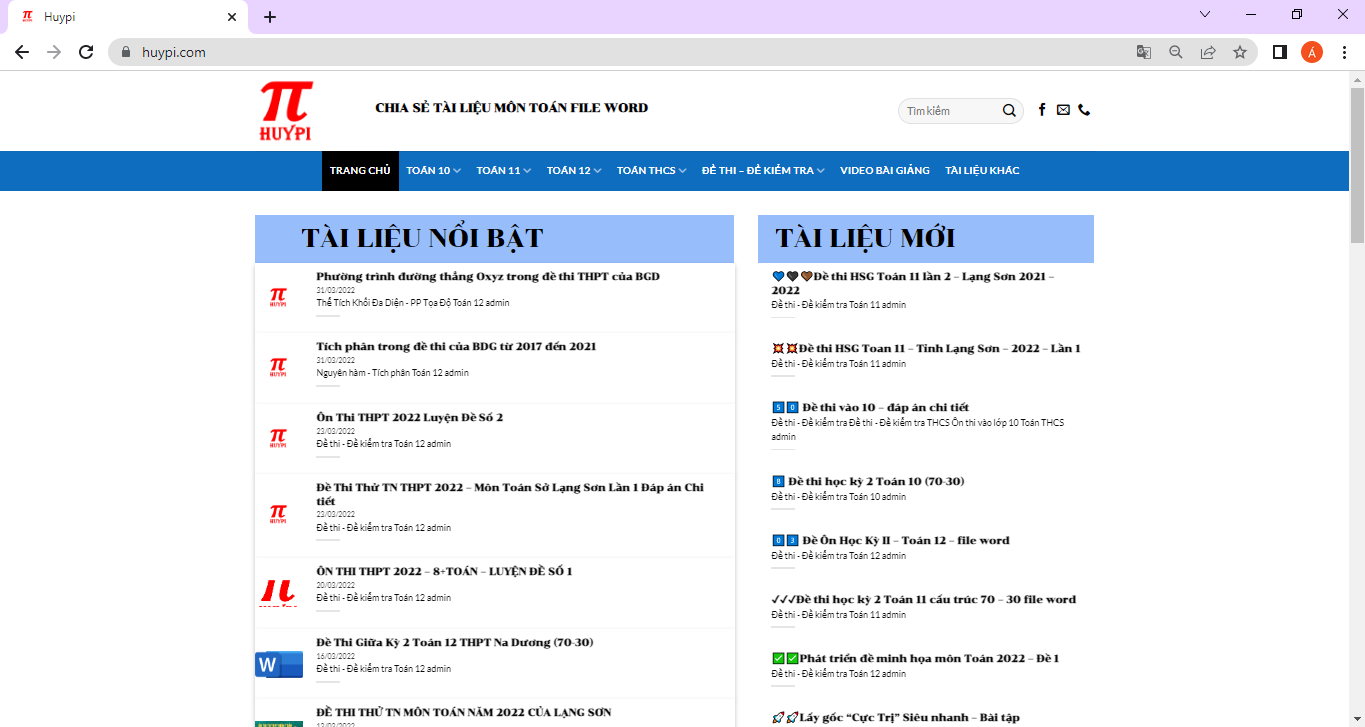
Task: Close the Huypi browser tab
Action: coord(232,17)
